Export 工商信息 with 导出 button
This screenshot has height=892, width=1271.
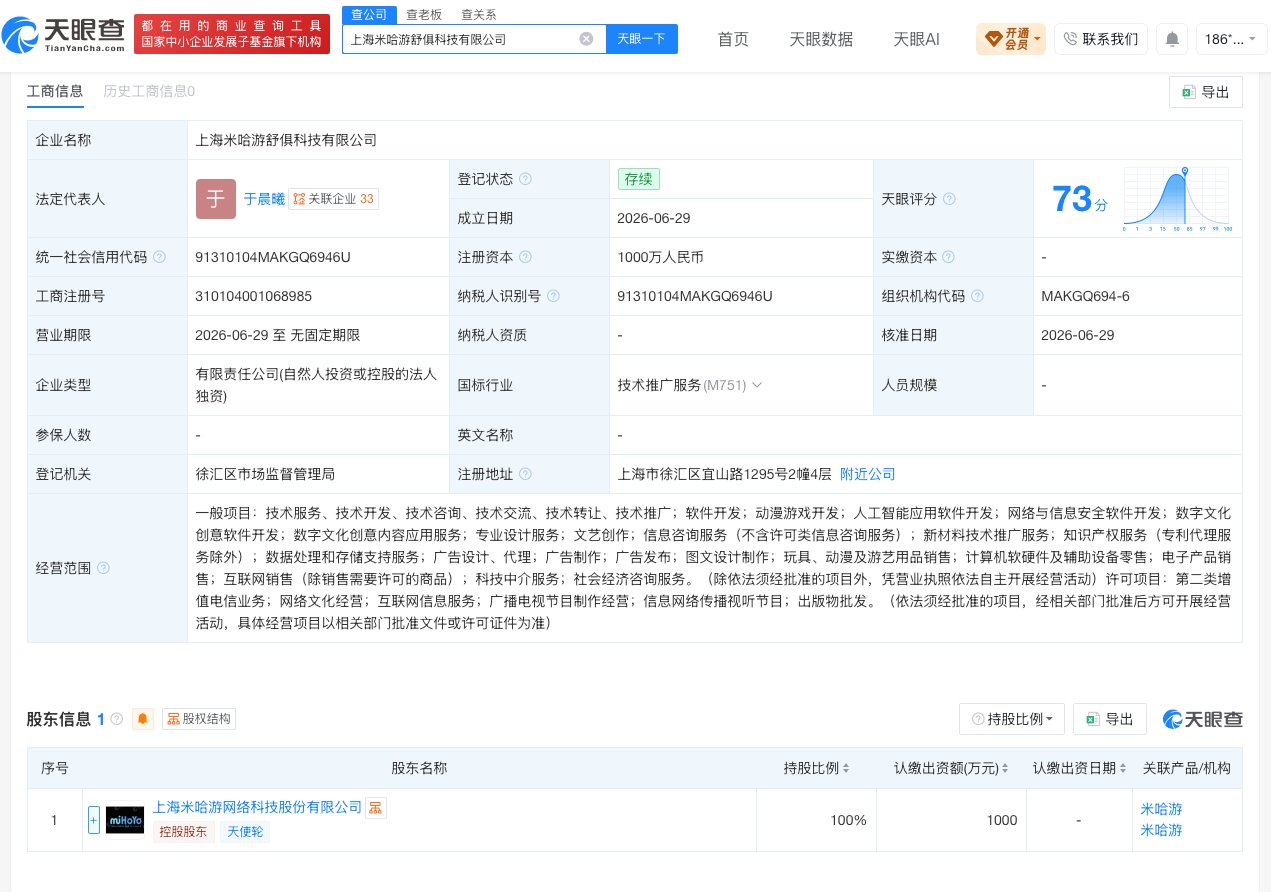pos(1206,92)
